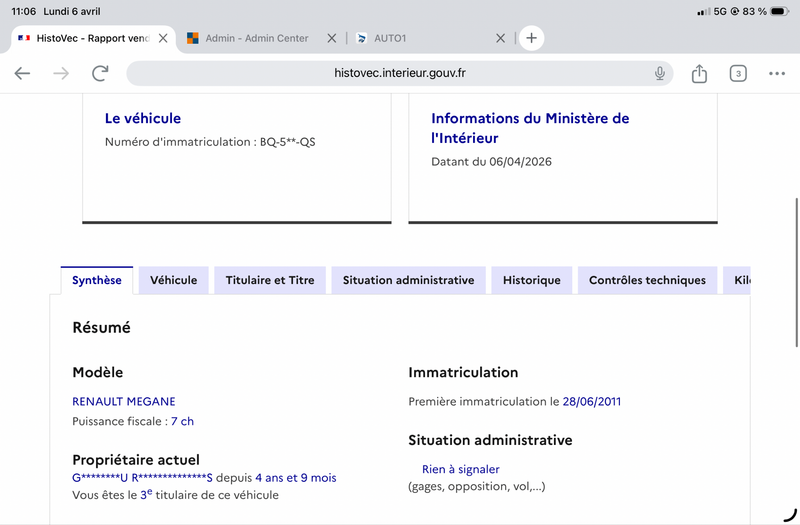This screenshot has width=800, height=525.
Task: Show the open tabs overview
Action: [738, 73]
